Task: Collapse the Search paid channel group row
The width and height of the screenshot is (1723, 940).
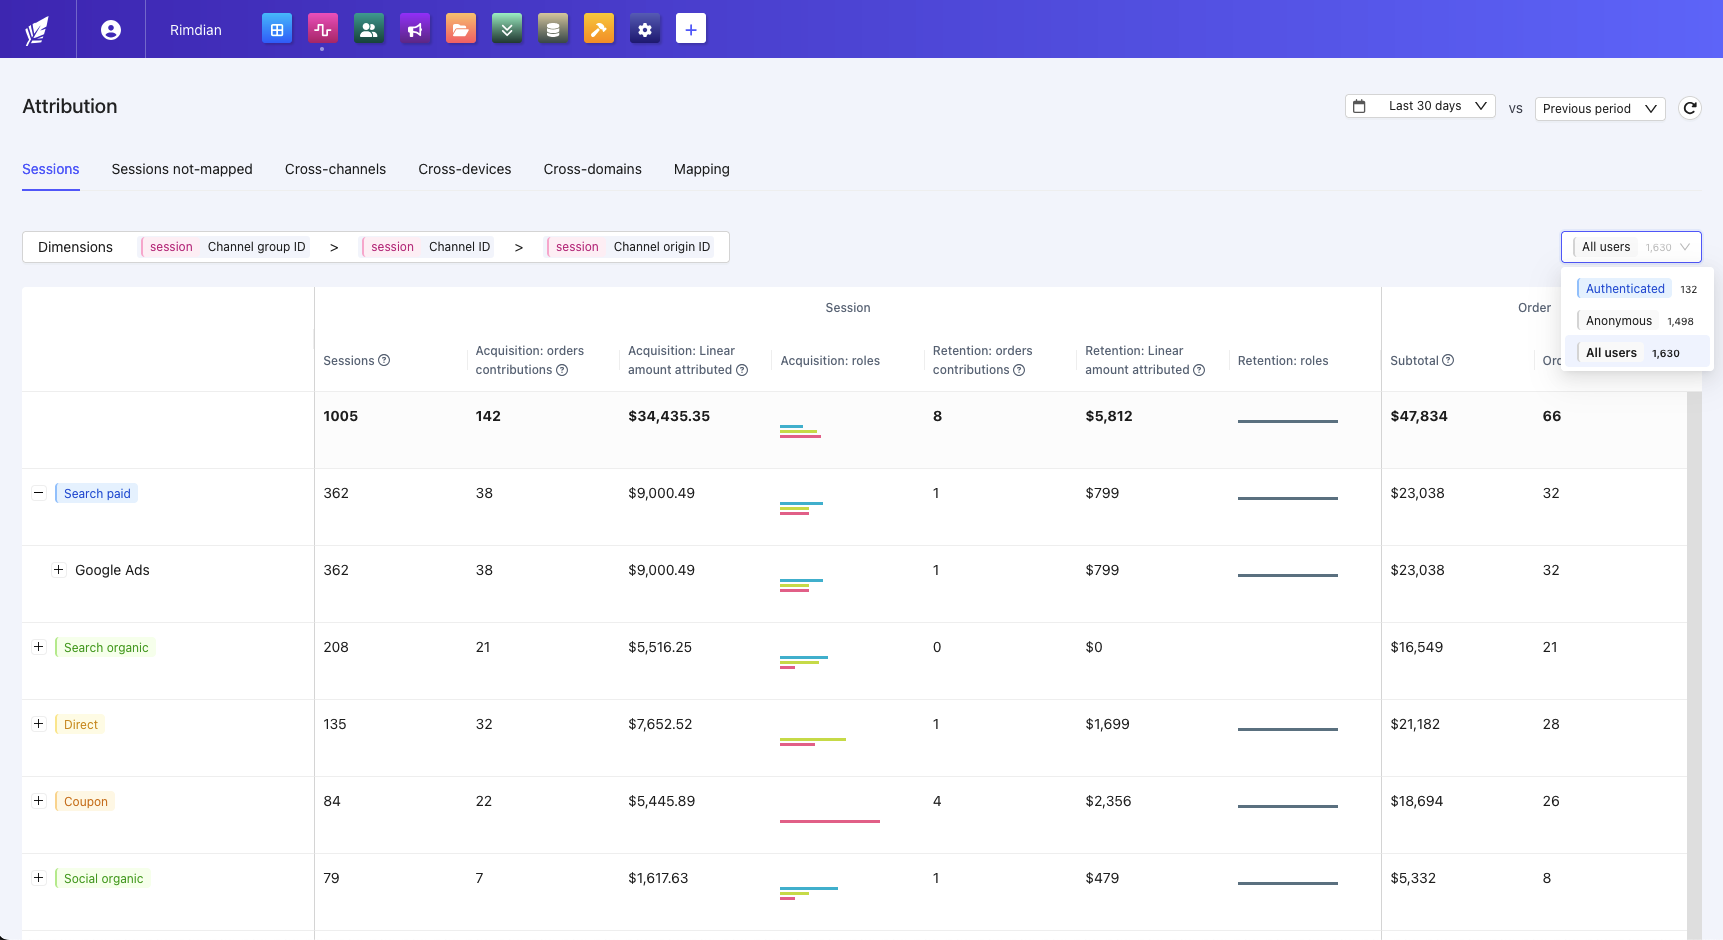Action: tap(39, 492)
